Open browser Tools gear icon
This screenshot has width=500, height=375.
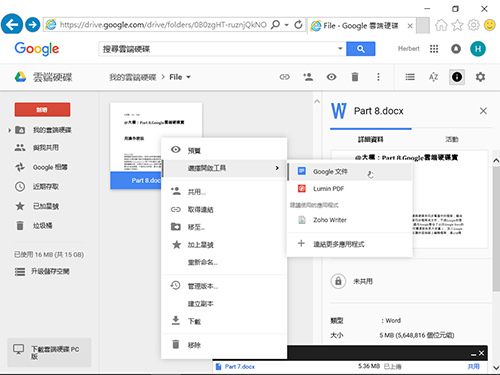(x=473, y=25)
